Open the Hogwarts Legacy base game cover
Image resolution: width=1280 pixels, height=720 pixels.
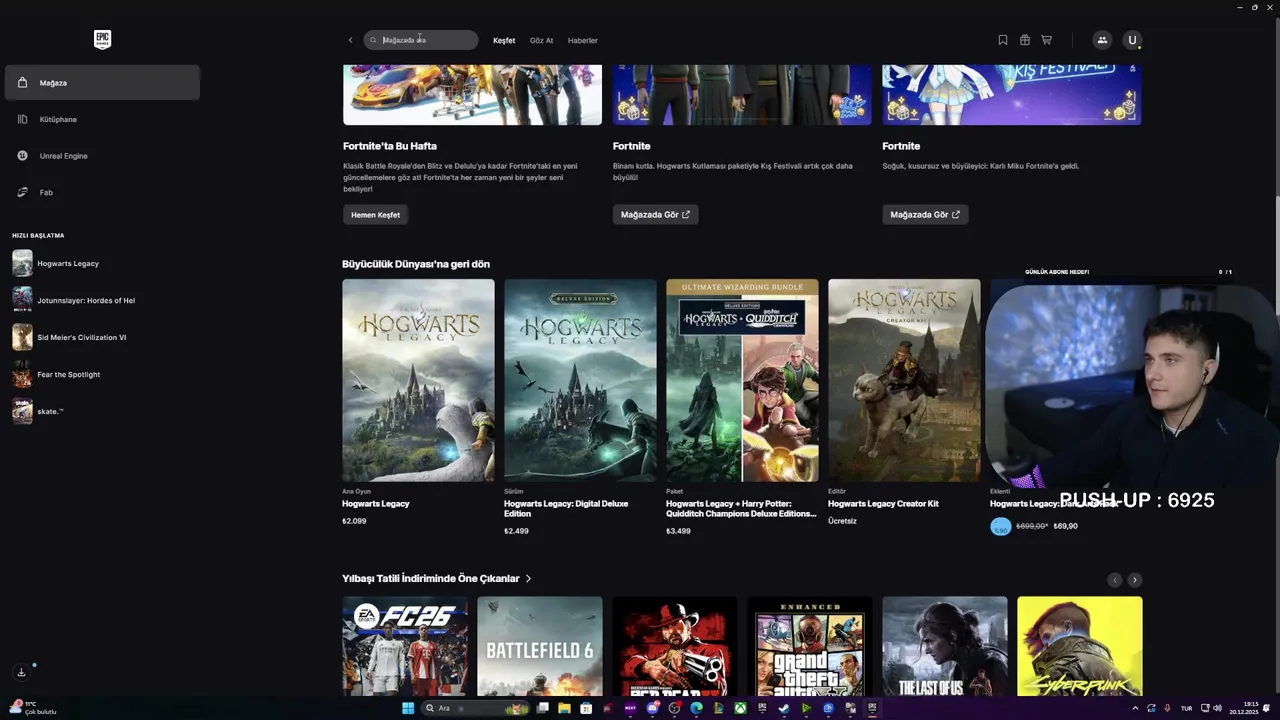click(418, 380)
